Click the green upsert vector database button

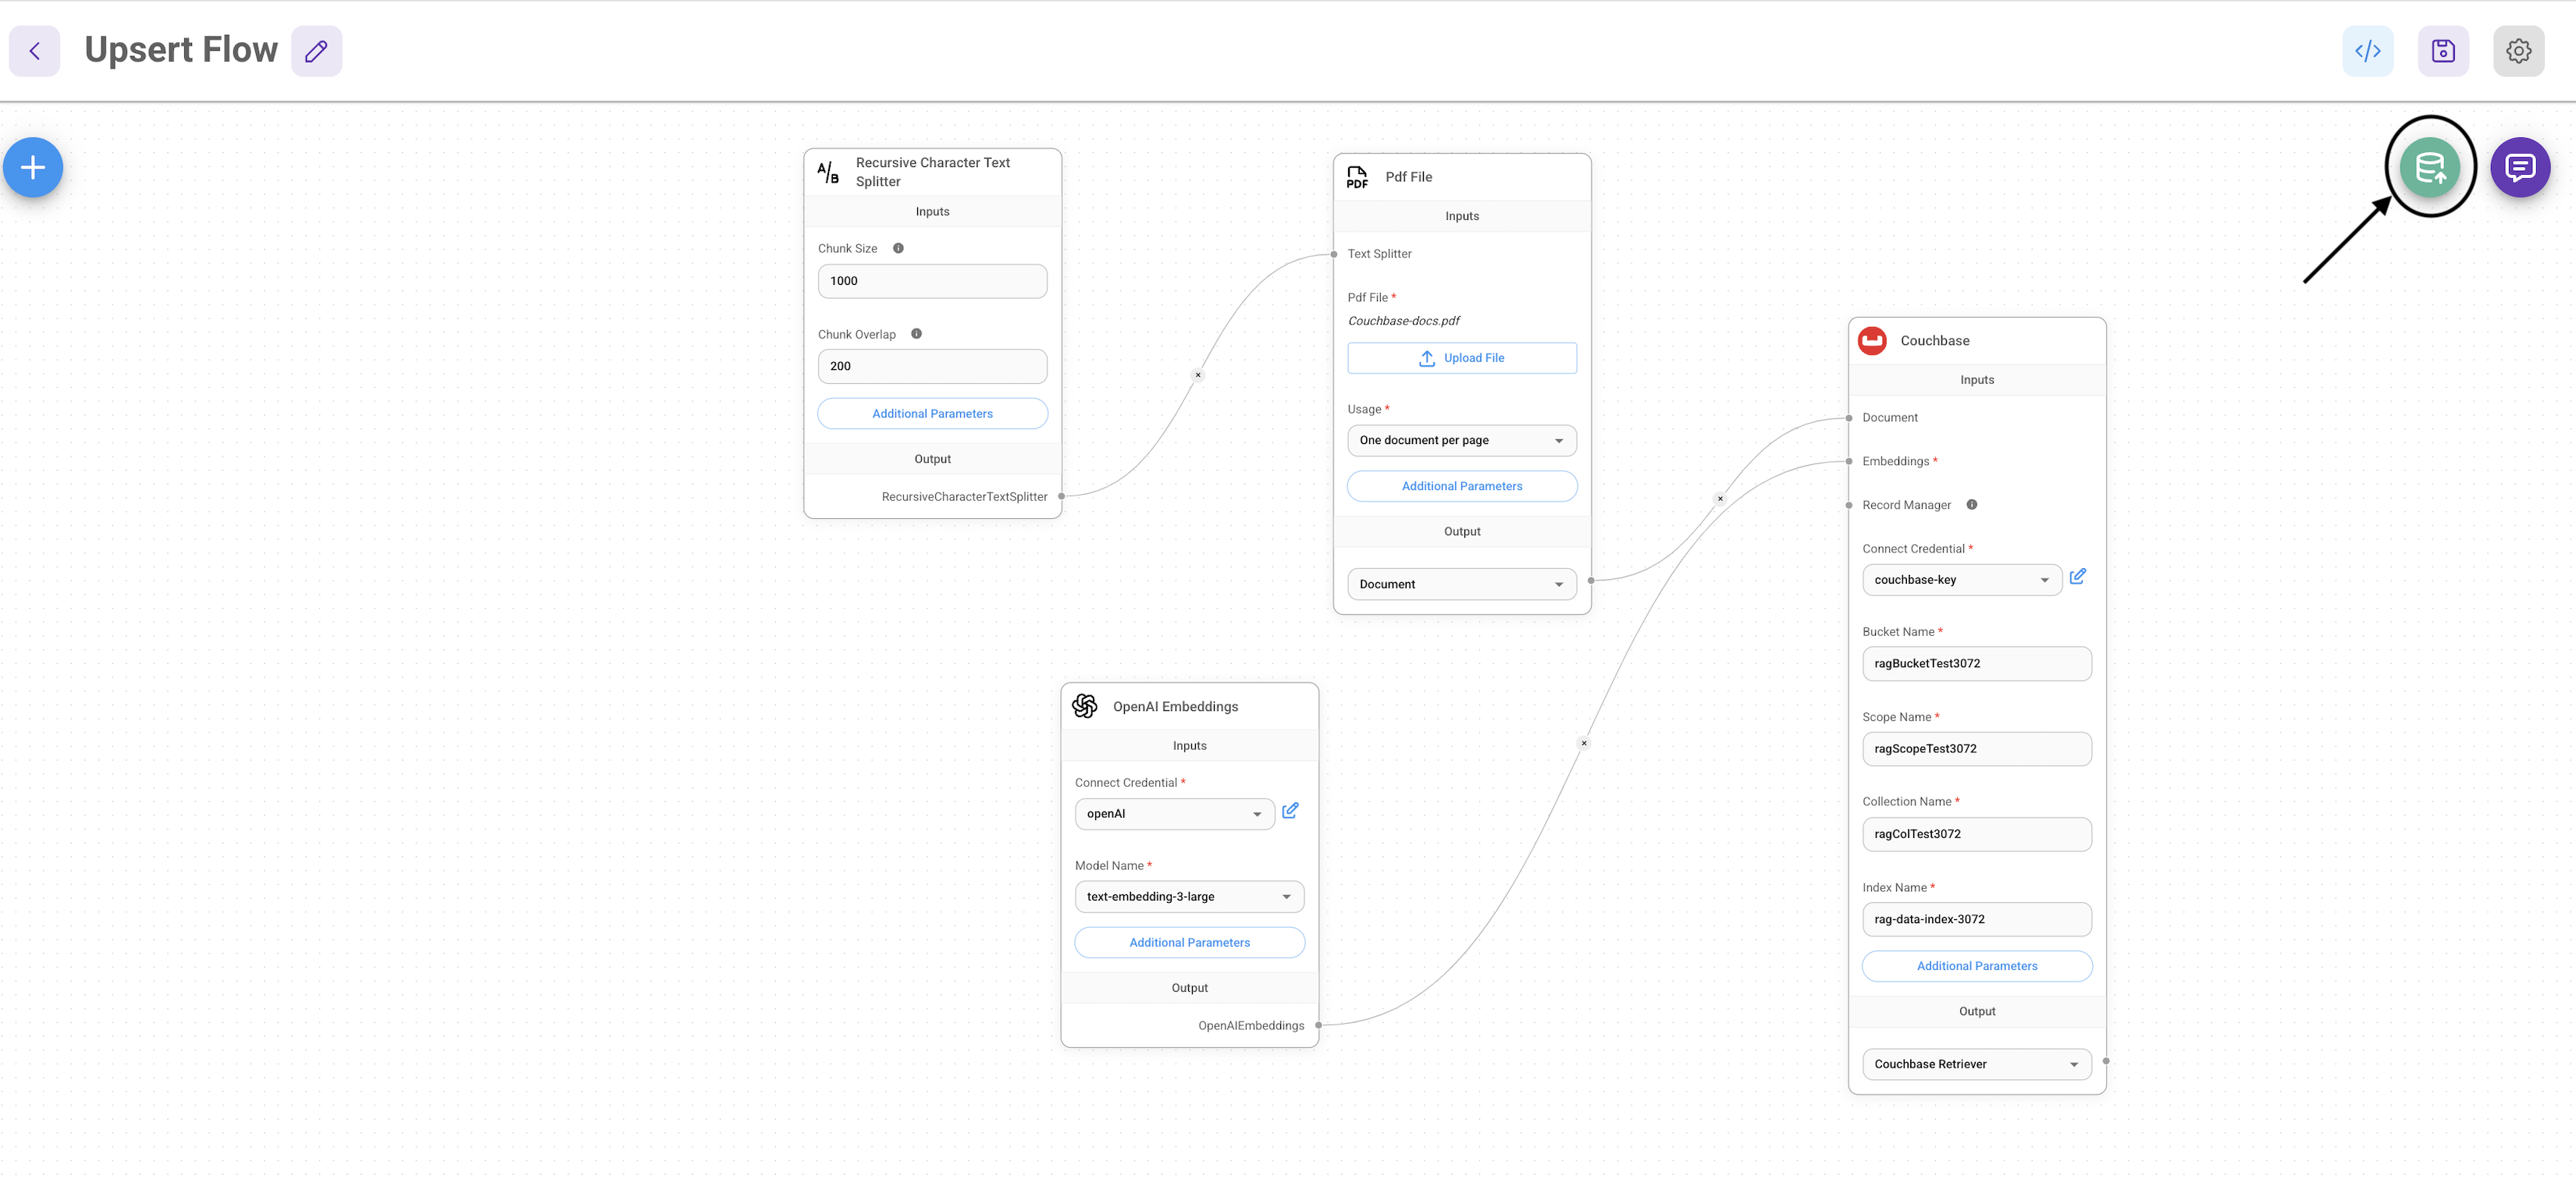point(2429,167)
